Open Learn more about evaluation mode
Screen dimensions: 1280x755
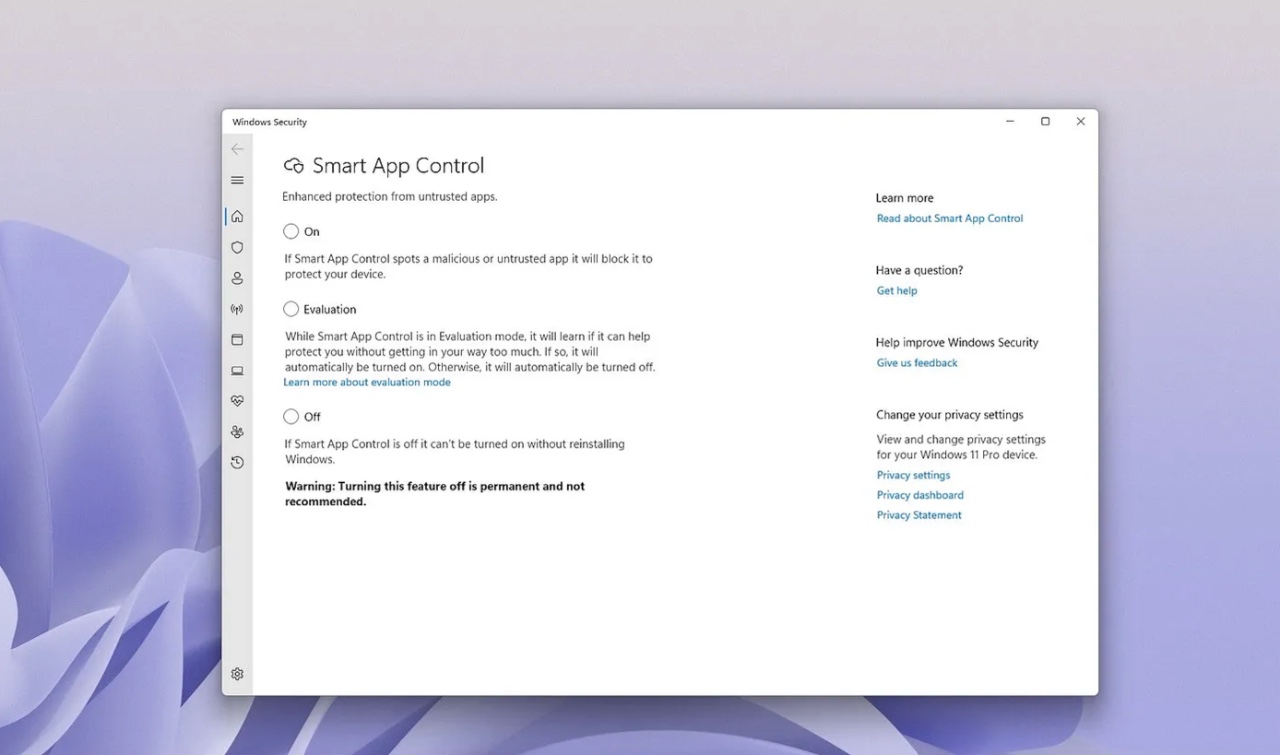pos(367,381)
